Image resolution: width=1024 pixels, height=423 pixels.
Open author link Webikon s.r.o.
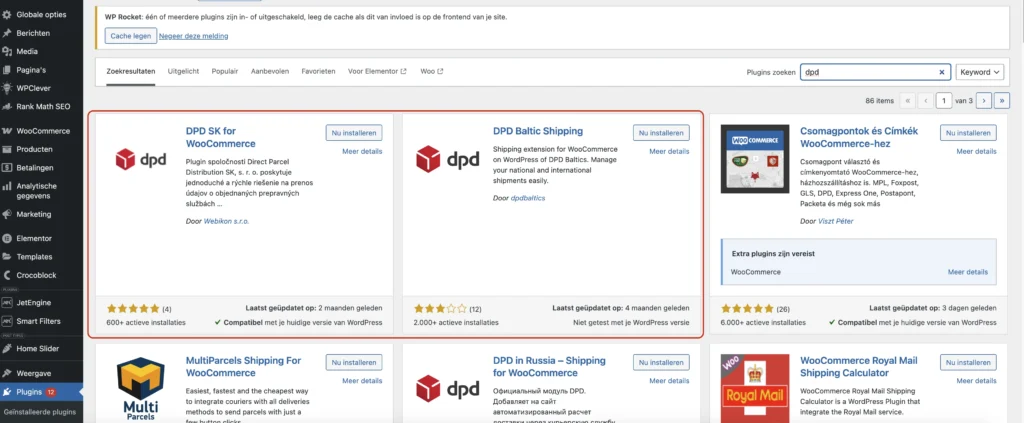click(x=227, y=221)
